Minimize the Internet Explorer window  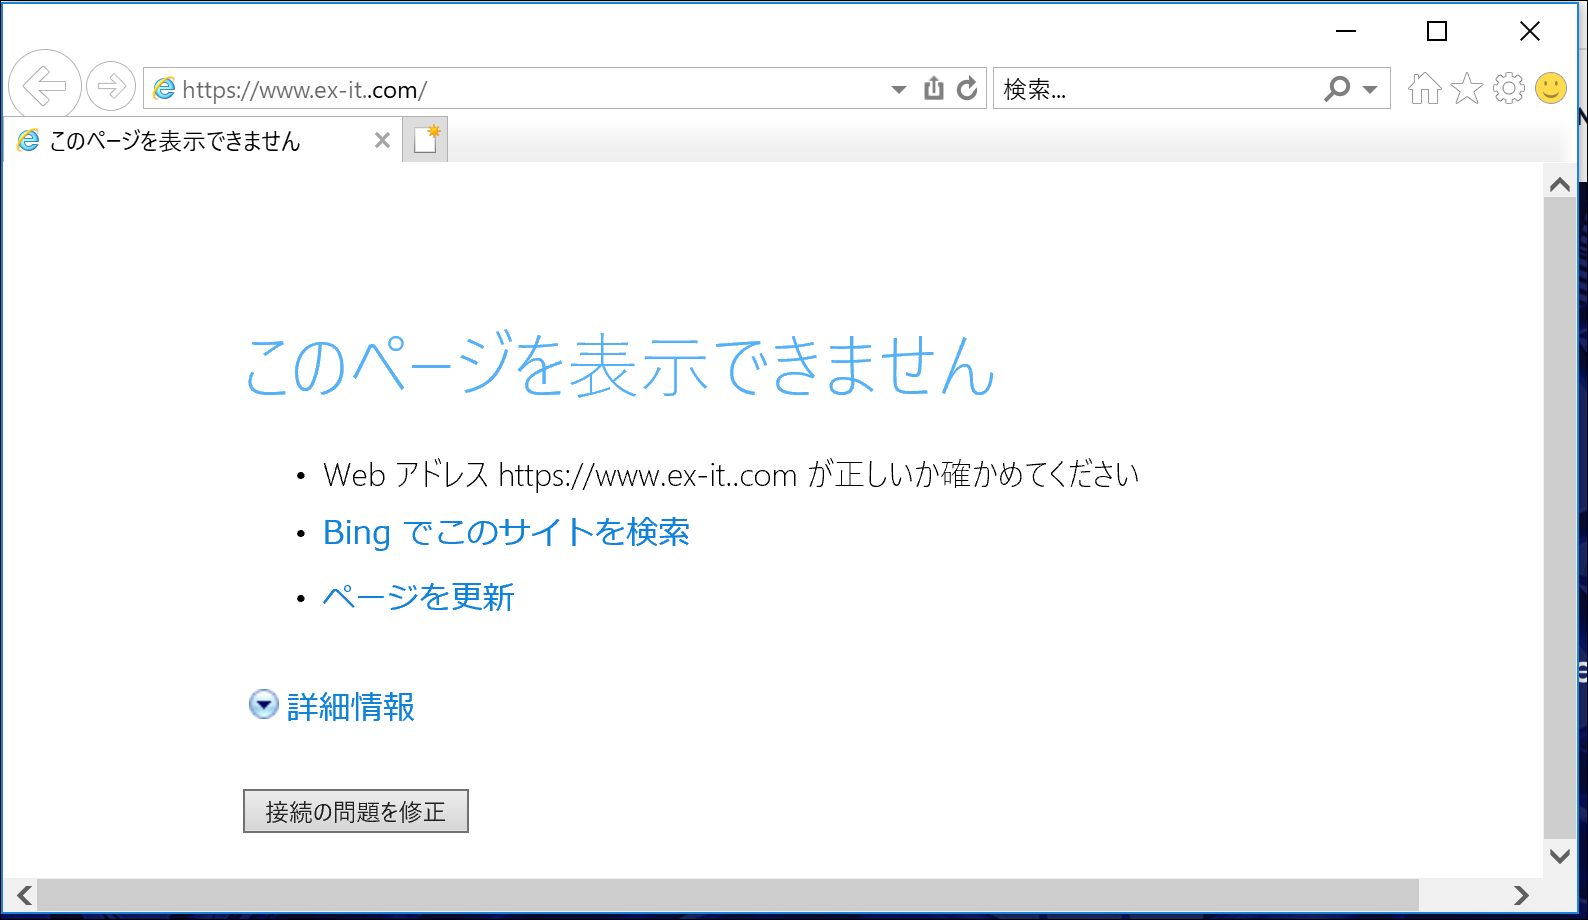click(x=1346, y=31)
